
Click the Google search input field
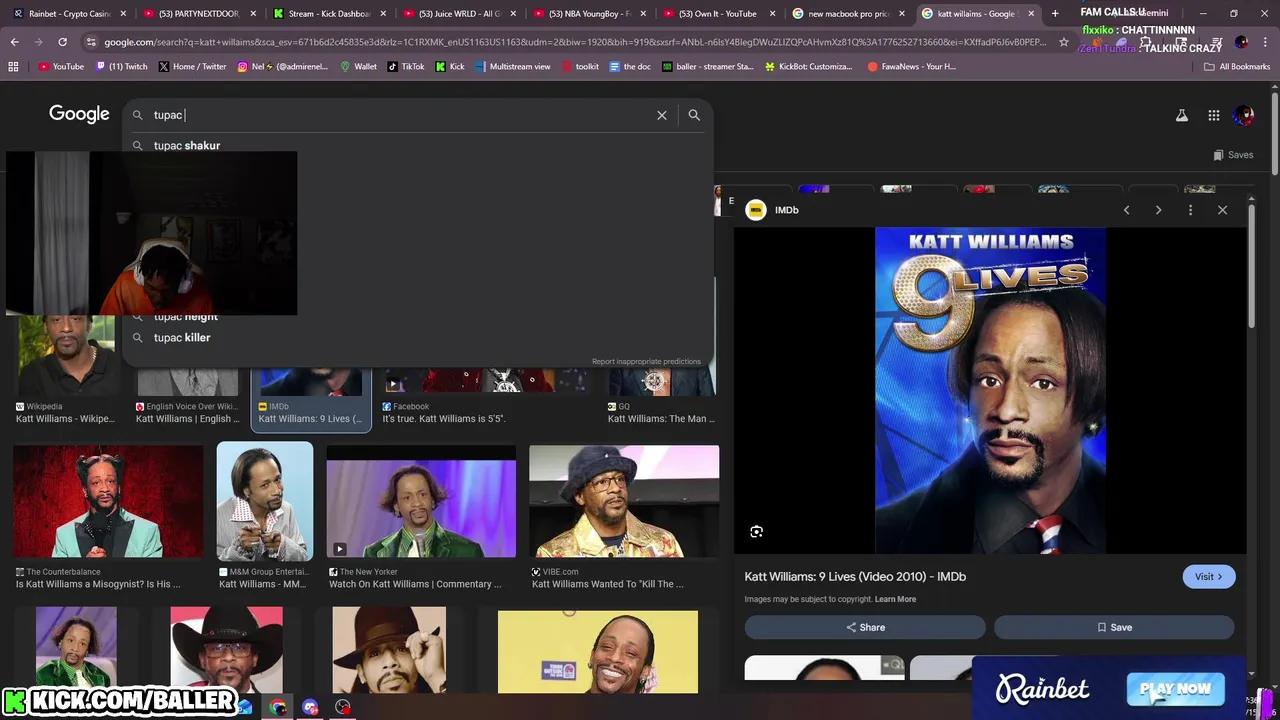400,115
